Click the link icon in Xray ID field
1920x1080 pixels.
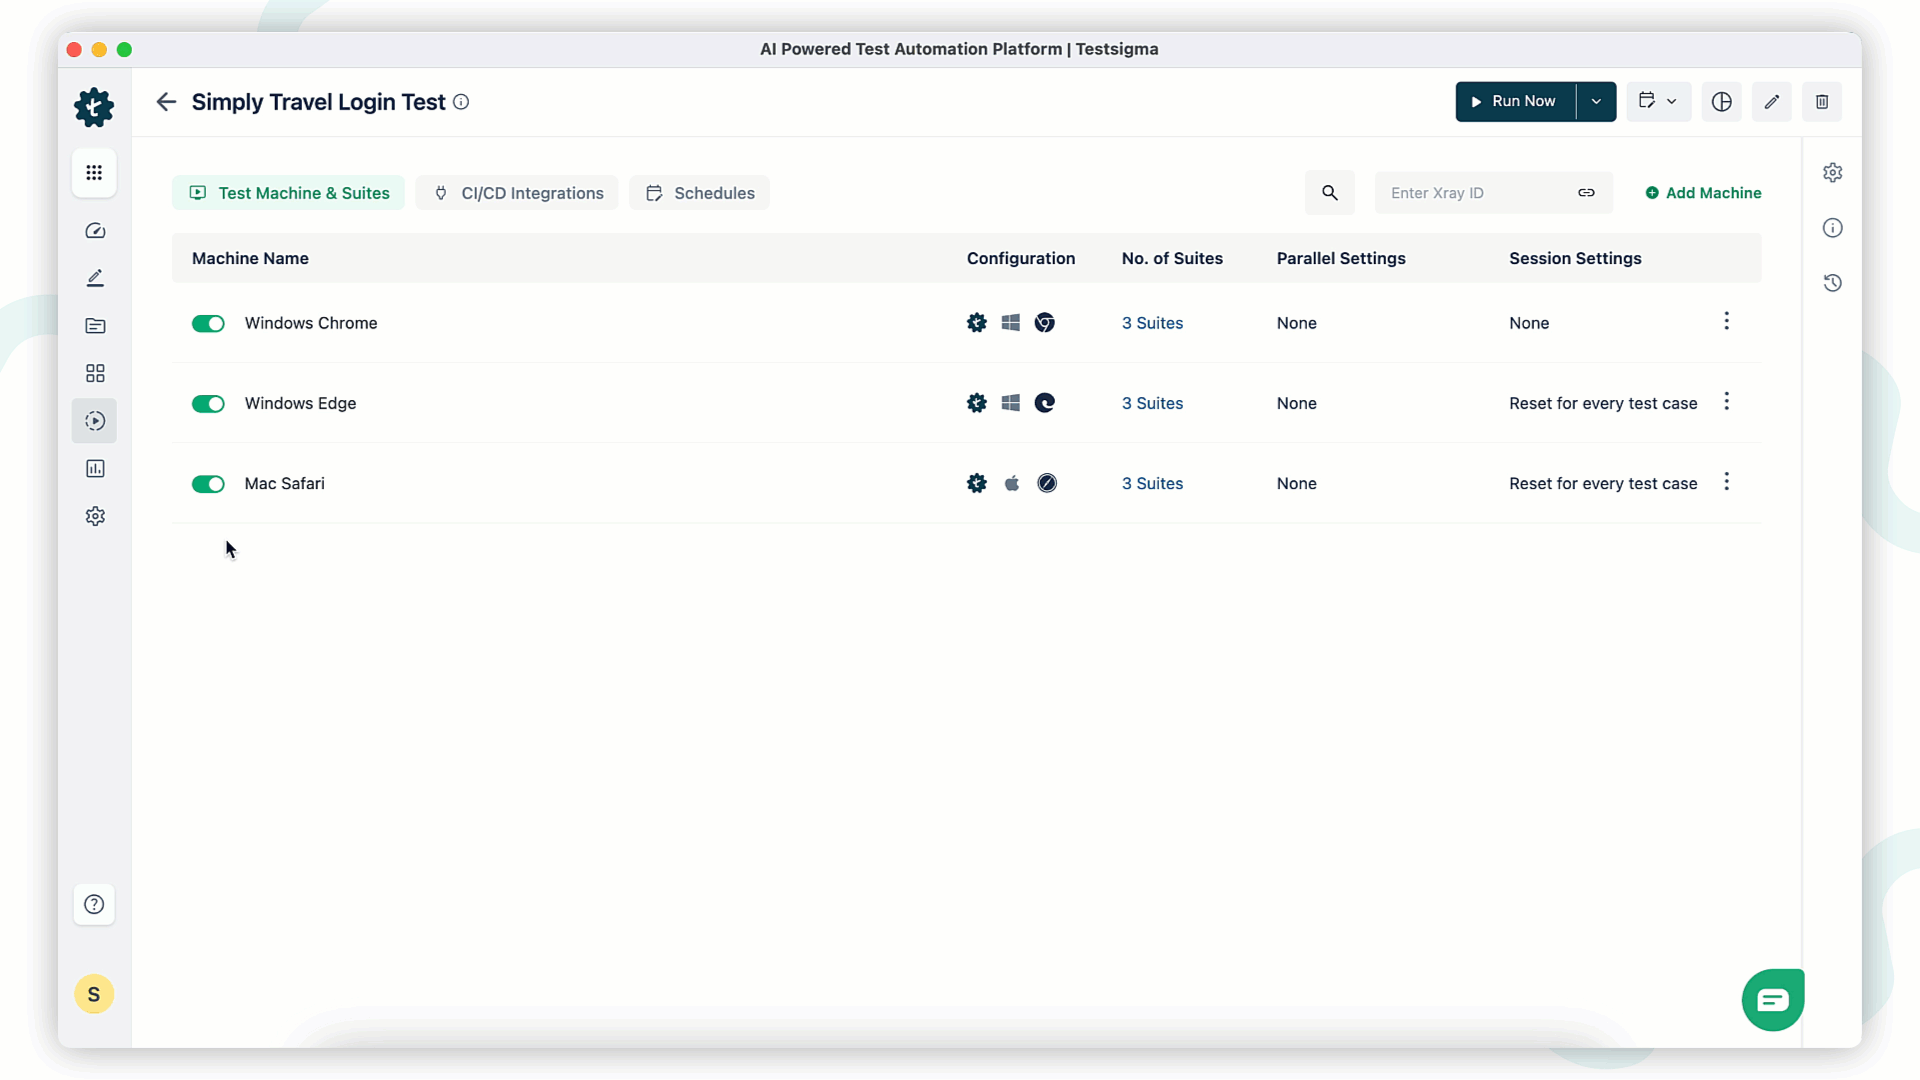(1586, 193)
